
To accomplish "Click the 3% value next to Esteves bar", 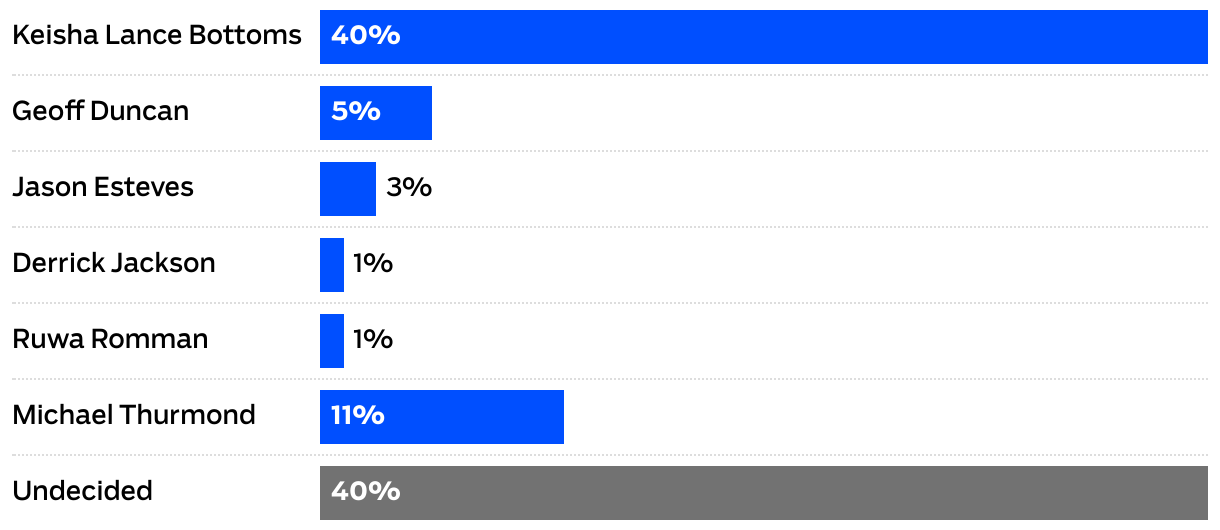I will pyautogui.click(x=408, y=187).
